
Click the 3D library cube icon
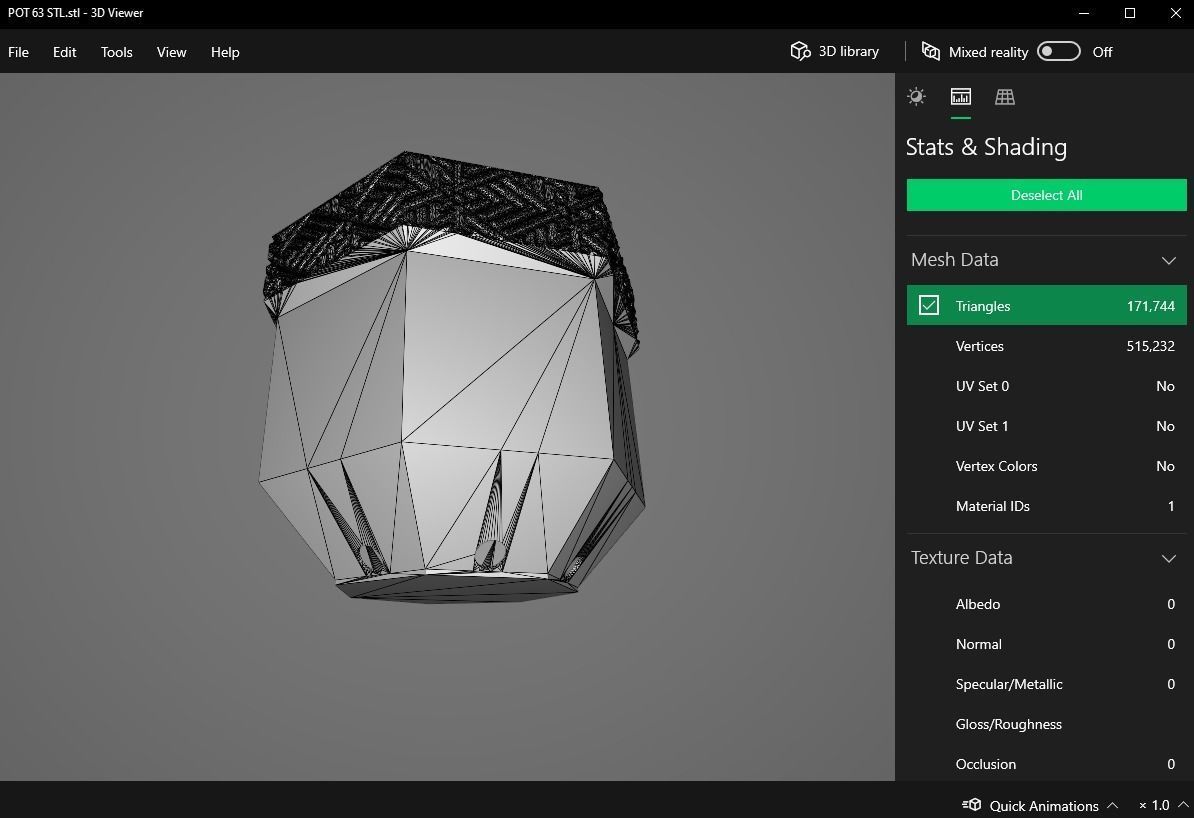800,51
